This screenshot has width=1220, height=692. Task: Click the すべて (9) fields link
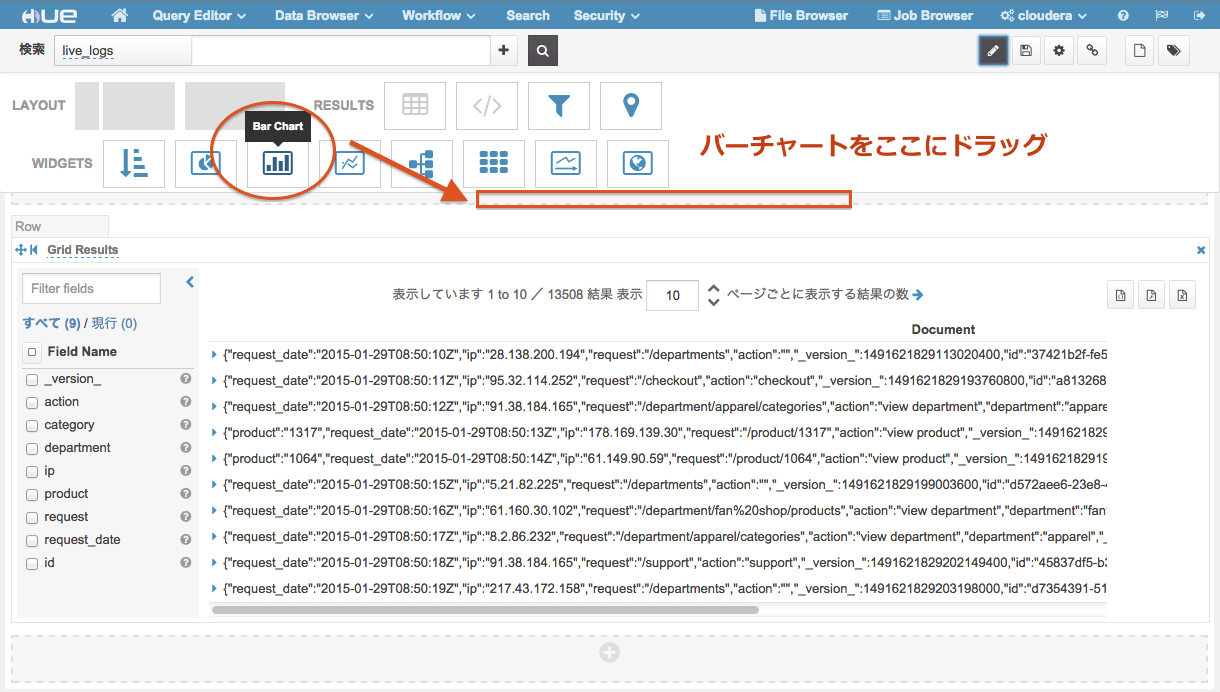coord(51,323)
